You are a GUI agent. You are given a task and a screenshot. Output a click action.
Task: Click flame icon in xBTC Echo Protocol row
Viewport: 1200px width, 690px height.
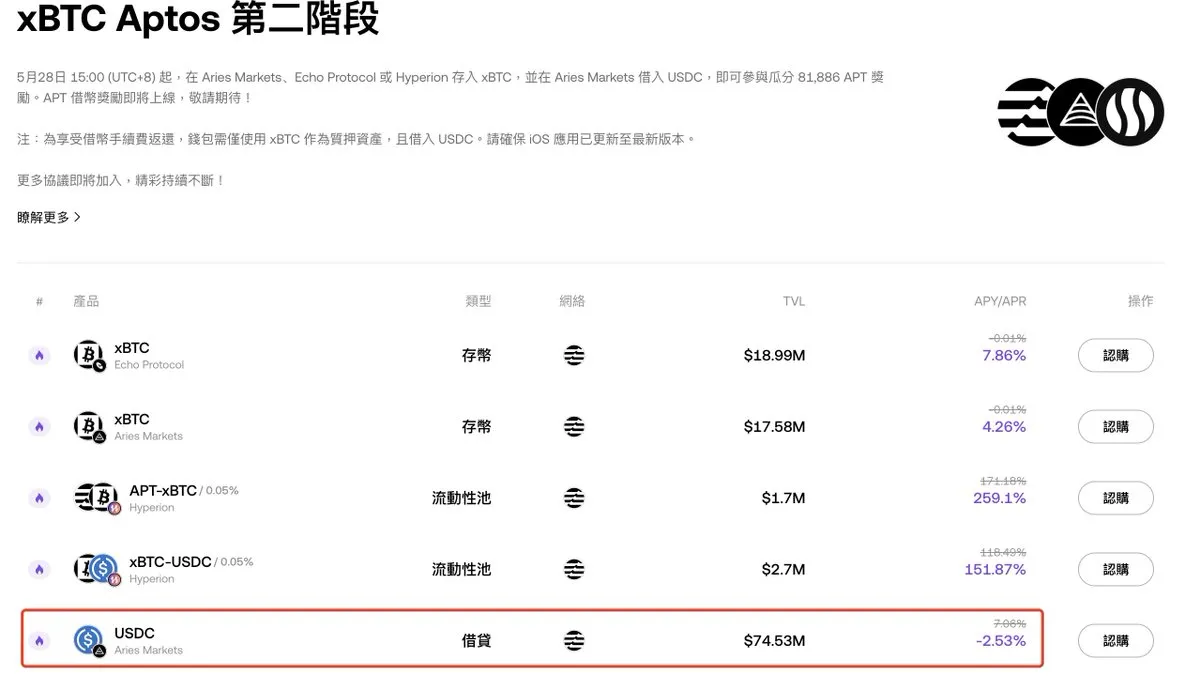coord(40,356)
